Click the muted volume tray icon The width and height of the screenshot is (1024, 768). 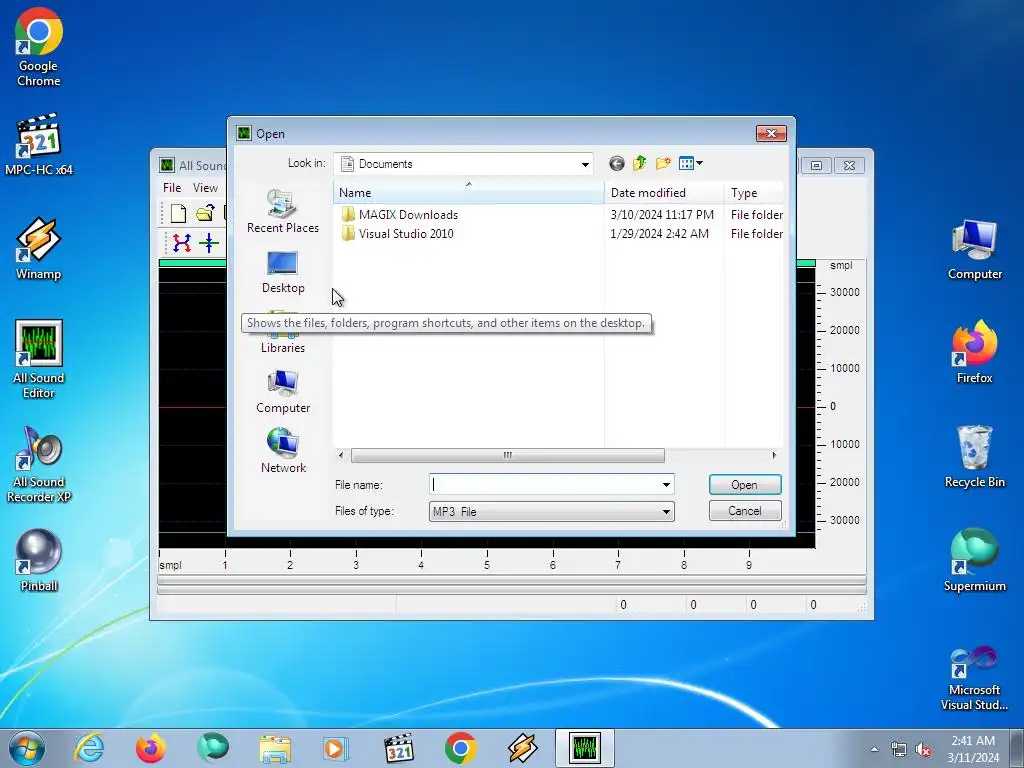tap(923, 750)
